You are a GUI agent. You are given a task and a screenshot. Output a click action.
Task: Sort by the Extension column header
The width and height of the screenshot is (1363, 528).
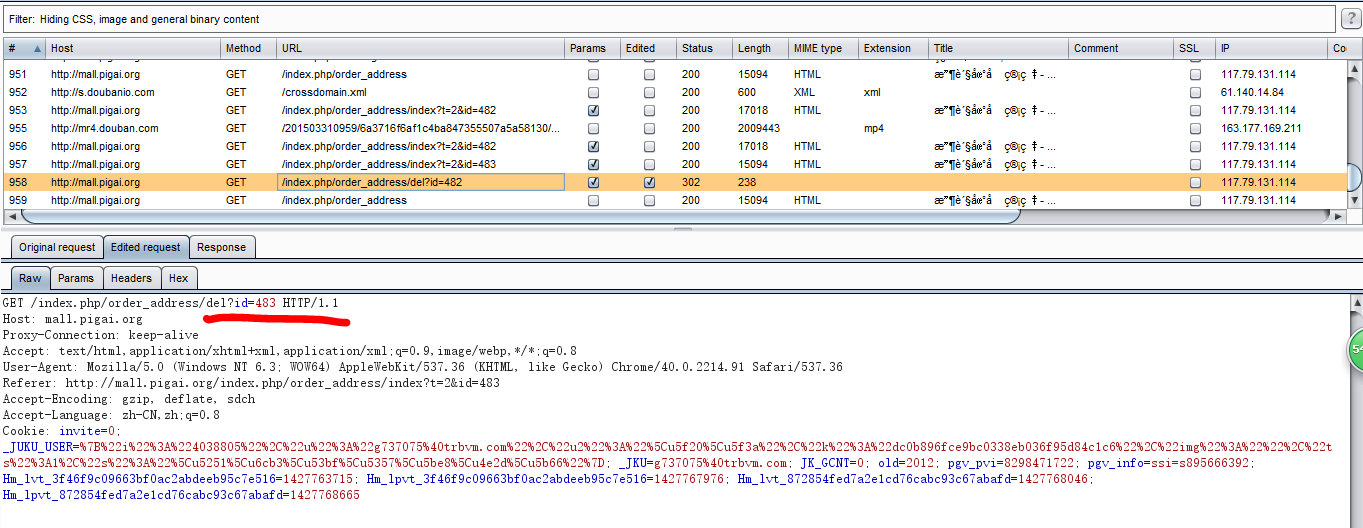coord(894,48)
